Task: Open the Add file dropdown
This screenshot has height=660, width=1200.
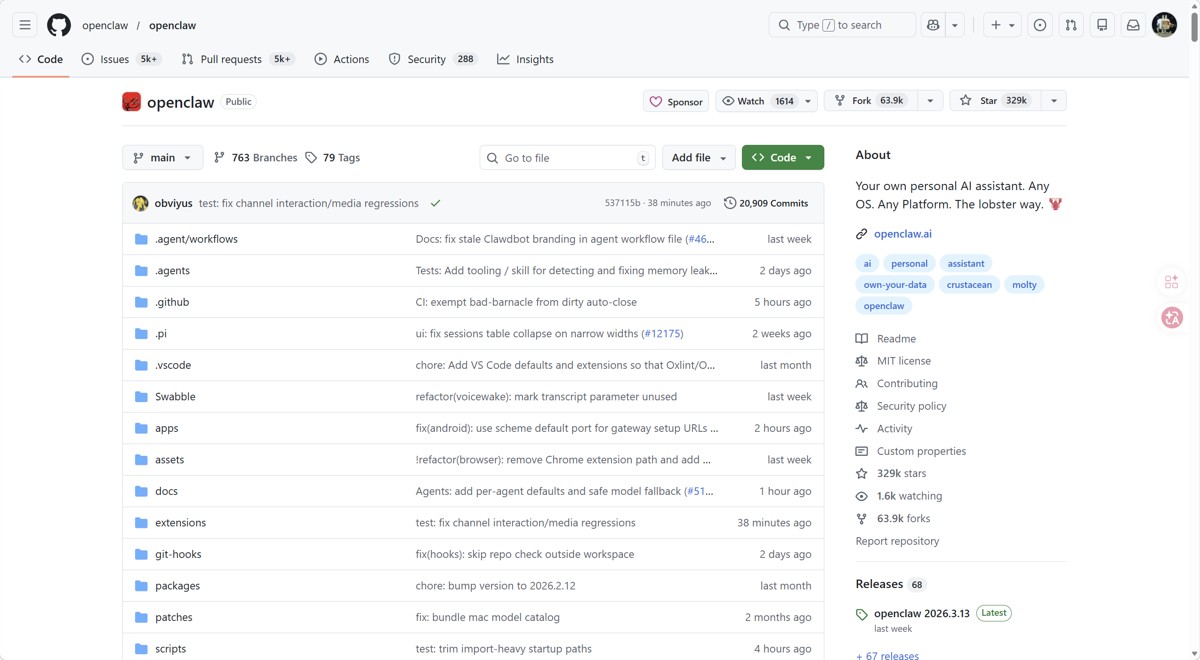Action: click(x=698, y=158)
